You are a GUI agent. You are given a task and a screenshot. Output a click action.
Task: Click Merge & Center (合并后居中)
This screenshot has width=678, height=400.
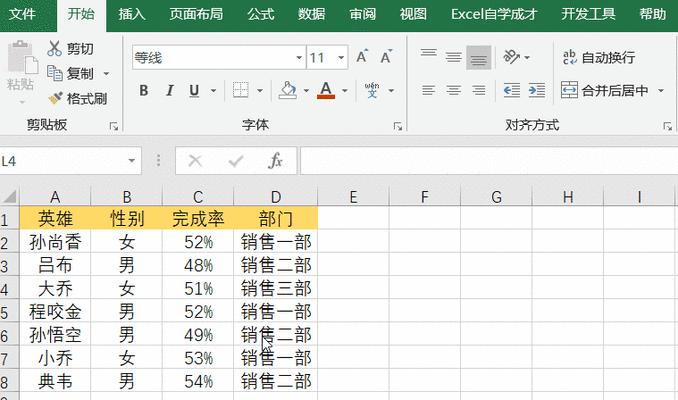point(604,90)
